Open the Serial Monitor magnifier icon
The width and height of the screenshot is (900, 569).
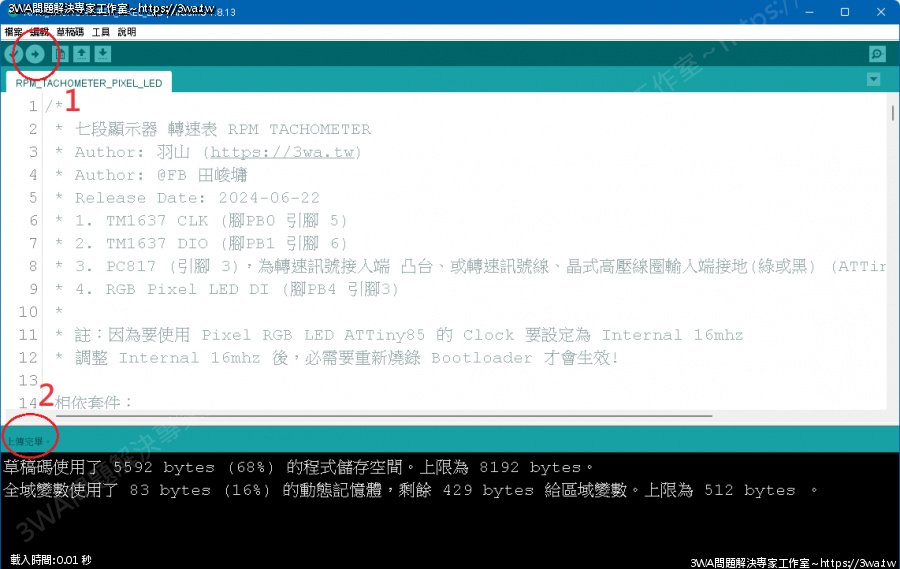click(876, 54)
